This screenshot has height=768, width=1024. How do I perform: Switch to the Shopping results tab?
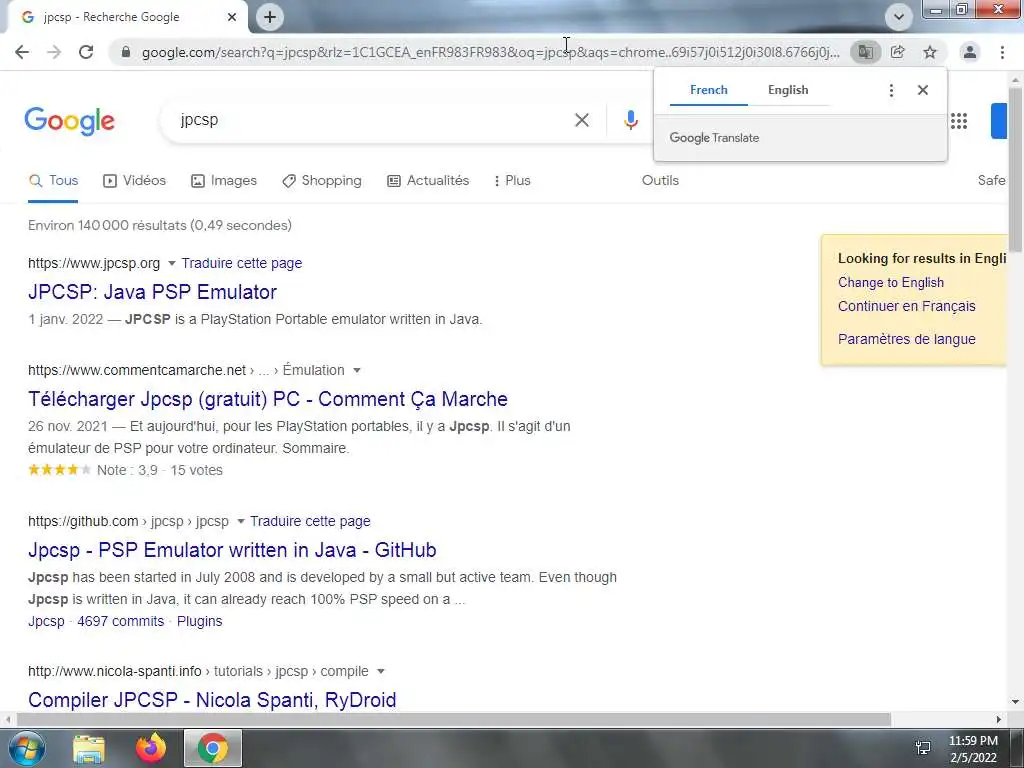pos(321,181)
